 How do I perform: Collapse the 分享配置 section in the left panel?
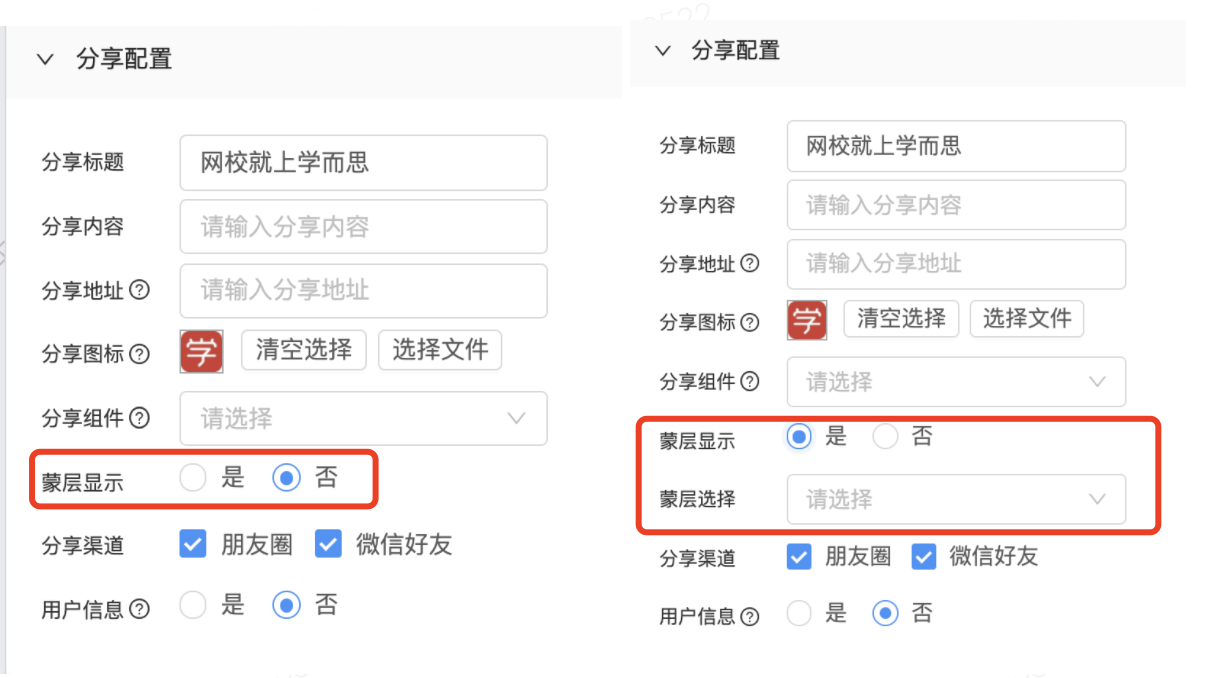(45, 59)
